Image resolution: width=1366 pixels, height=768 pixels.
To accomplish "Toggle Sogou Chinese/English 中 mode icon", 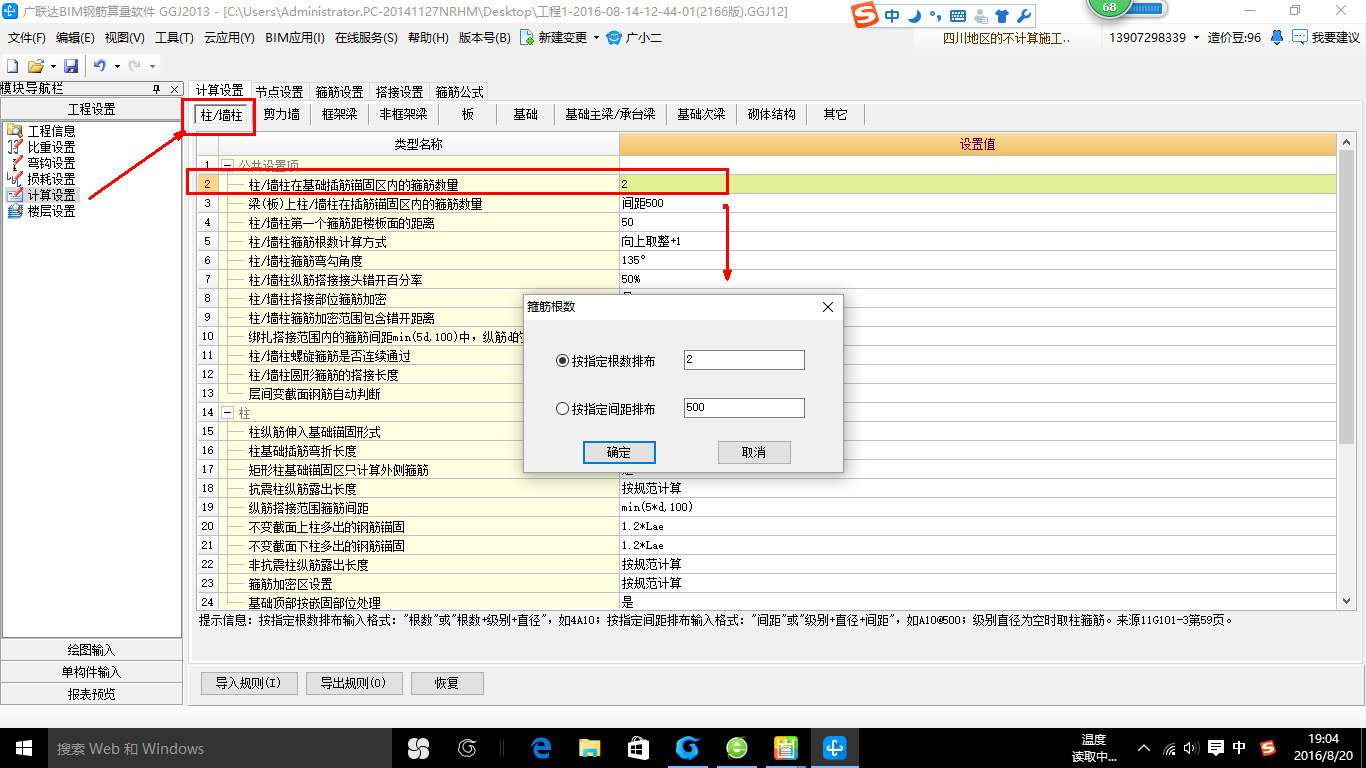I will 891,17.
